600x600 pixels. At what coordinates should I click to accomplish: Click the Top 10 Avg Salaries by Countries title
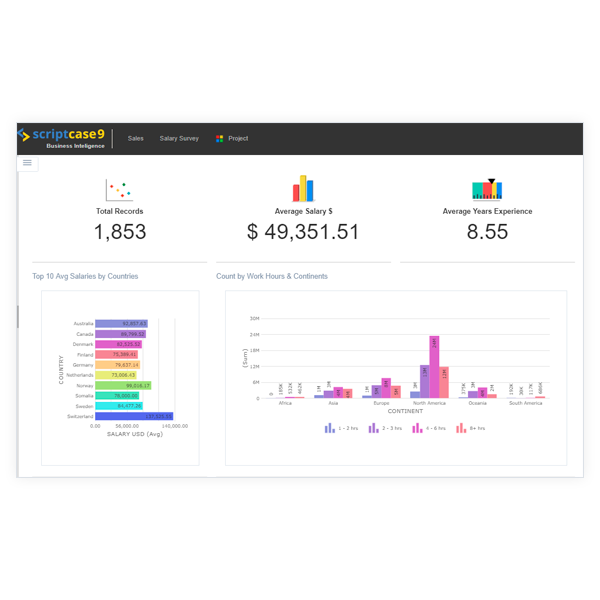[x=85, y=276]
